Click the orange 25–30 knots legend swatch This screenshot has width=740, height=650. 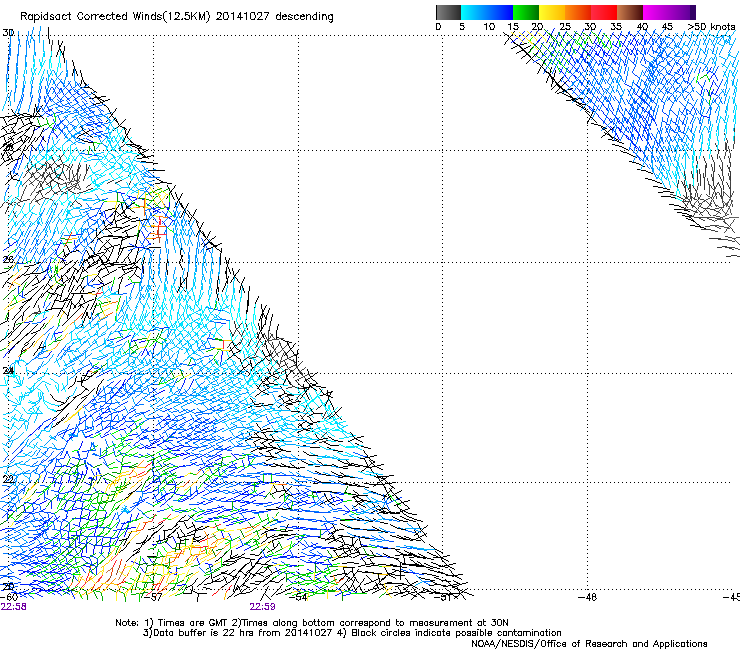(x=578, y=12)
